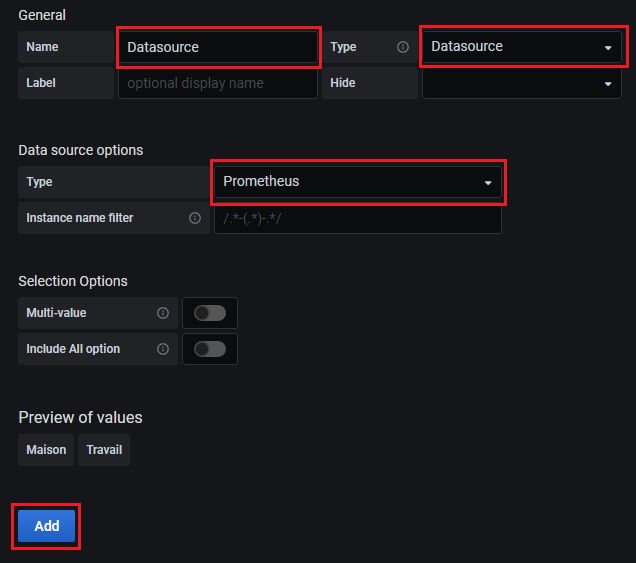The height and width of the screenshot is (563, 636).
Task: Click the Multi-value label
Action: click(57, 313)
